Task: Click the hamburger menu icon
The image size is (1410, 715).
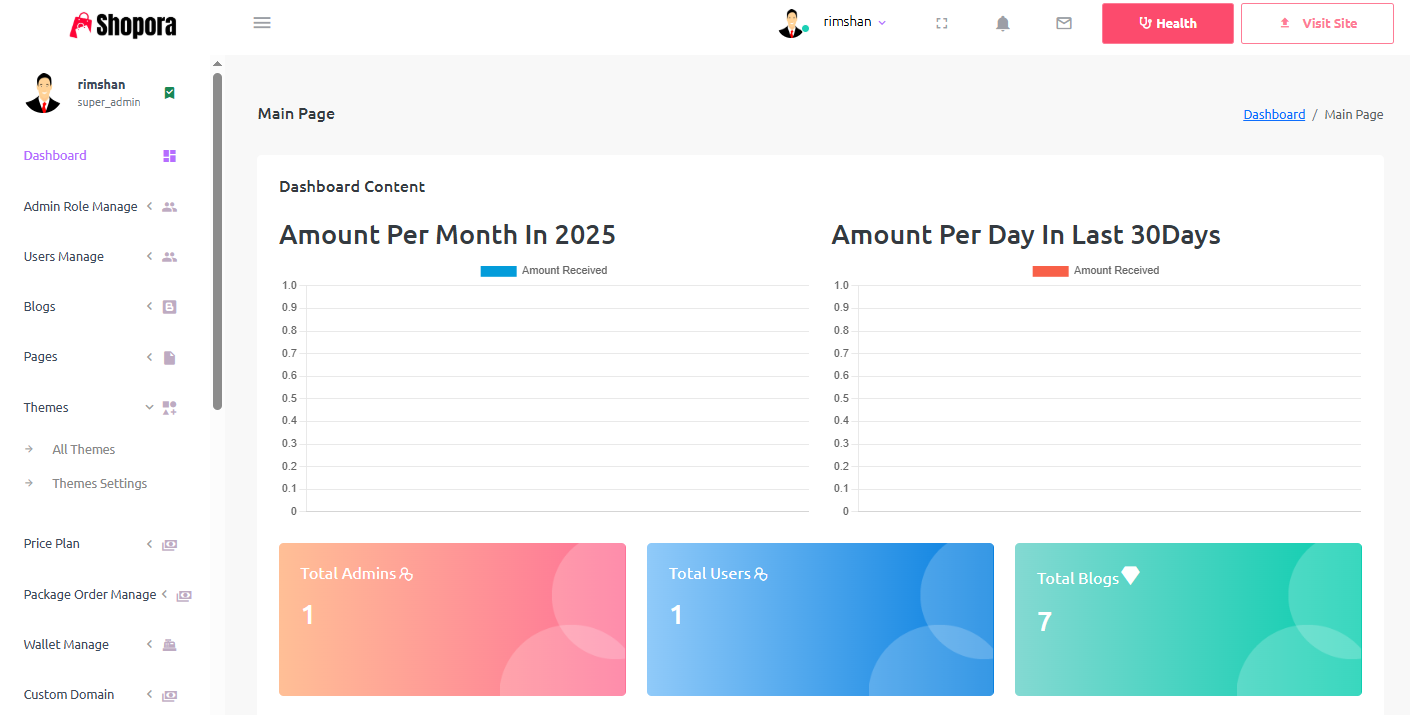Action: [x=262, y=23]
